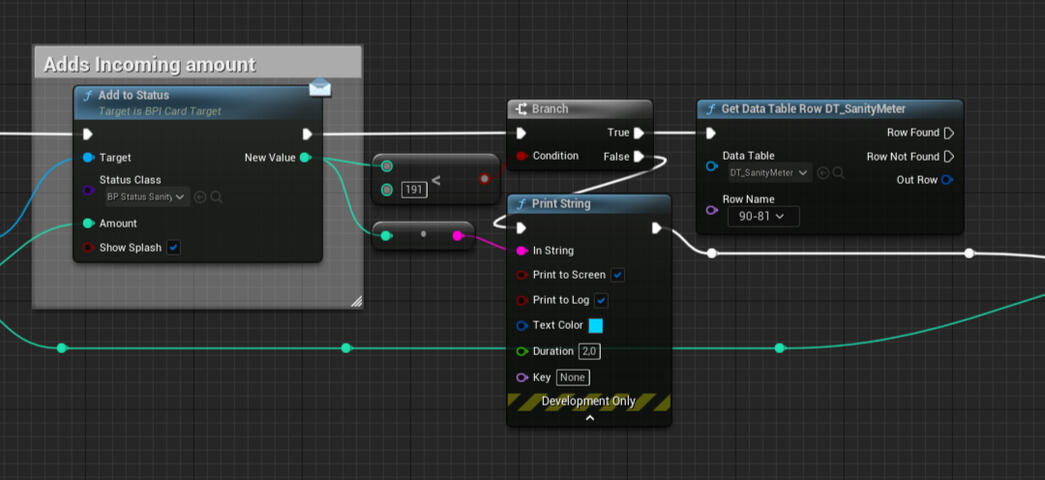
Task: Click the browse magnifier next to DT_SanityMeter
Action: tap(839, 173)
